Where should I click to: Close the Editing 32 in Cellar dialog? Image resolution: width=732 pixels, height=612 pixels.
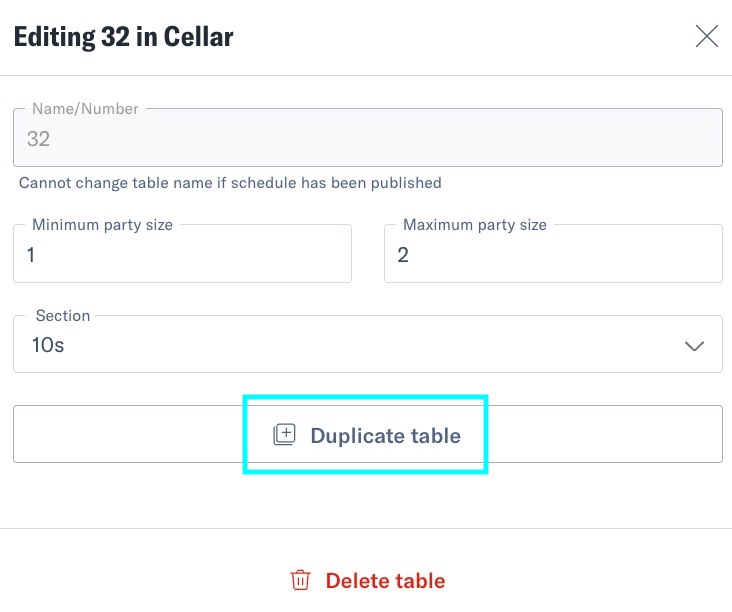tap(706, 36)
